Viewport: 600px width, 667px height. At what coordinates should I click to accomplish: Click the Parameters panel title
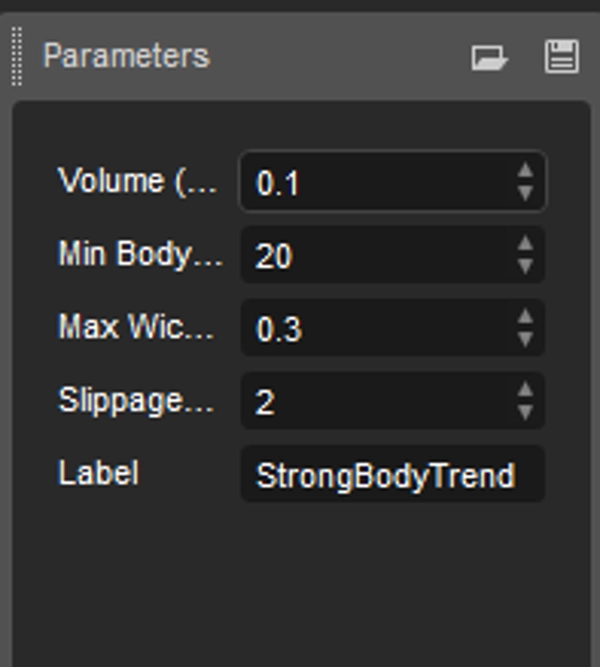(x=126, y=55)
